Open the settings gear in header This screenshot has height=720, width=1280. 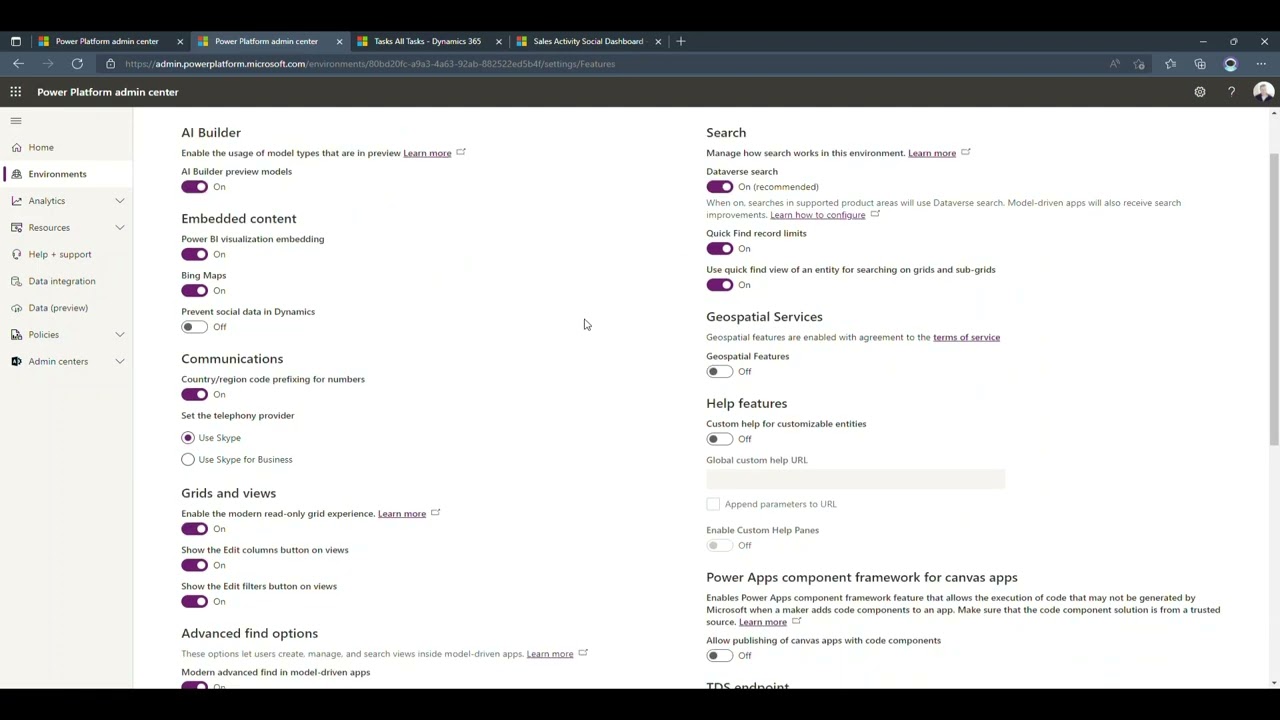[x=1200, y=92]
